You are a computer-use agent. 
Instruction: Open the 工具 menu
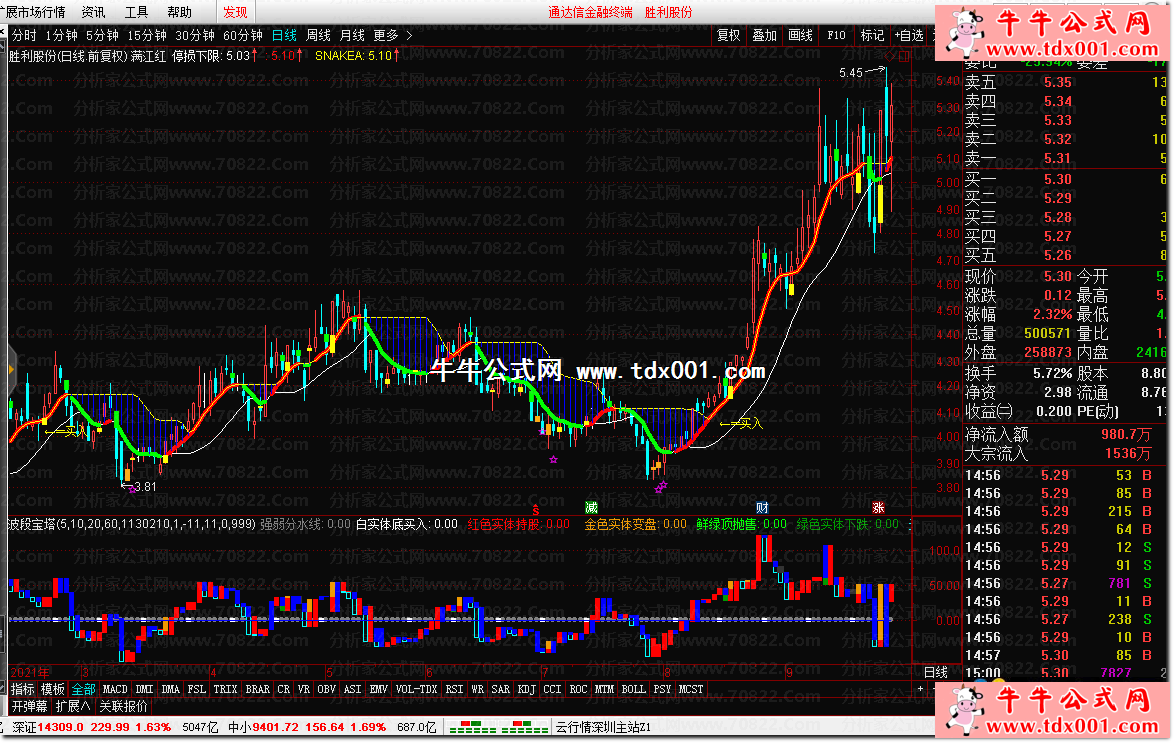136,12
